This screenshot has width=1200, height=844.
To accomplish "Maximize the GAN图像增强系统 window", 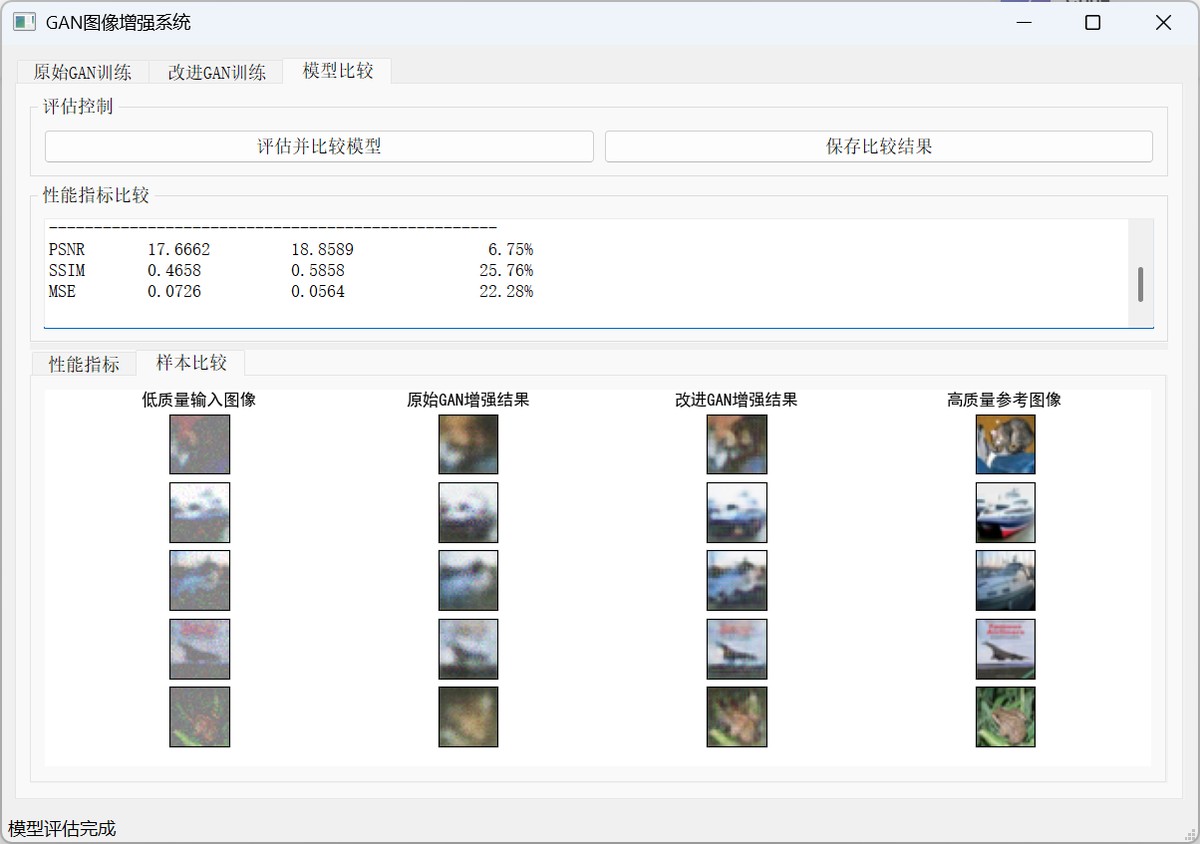I will 1093,22.
